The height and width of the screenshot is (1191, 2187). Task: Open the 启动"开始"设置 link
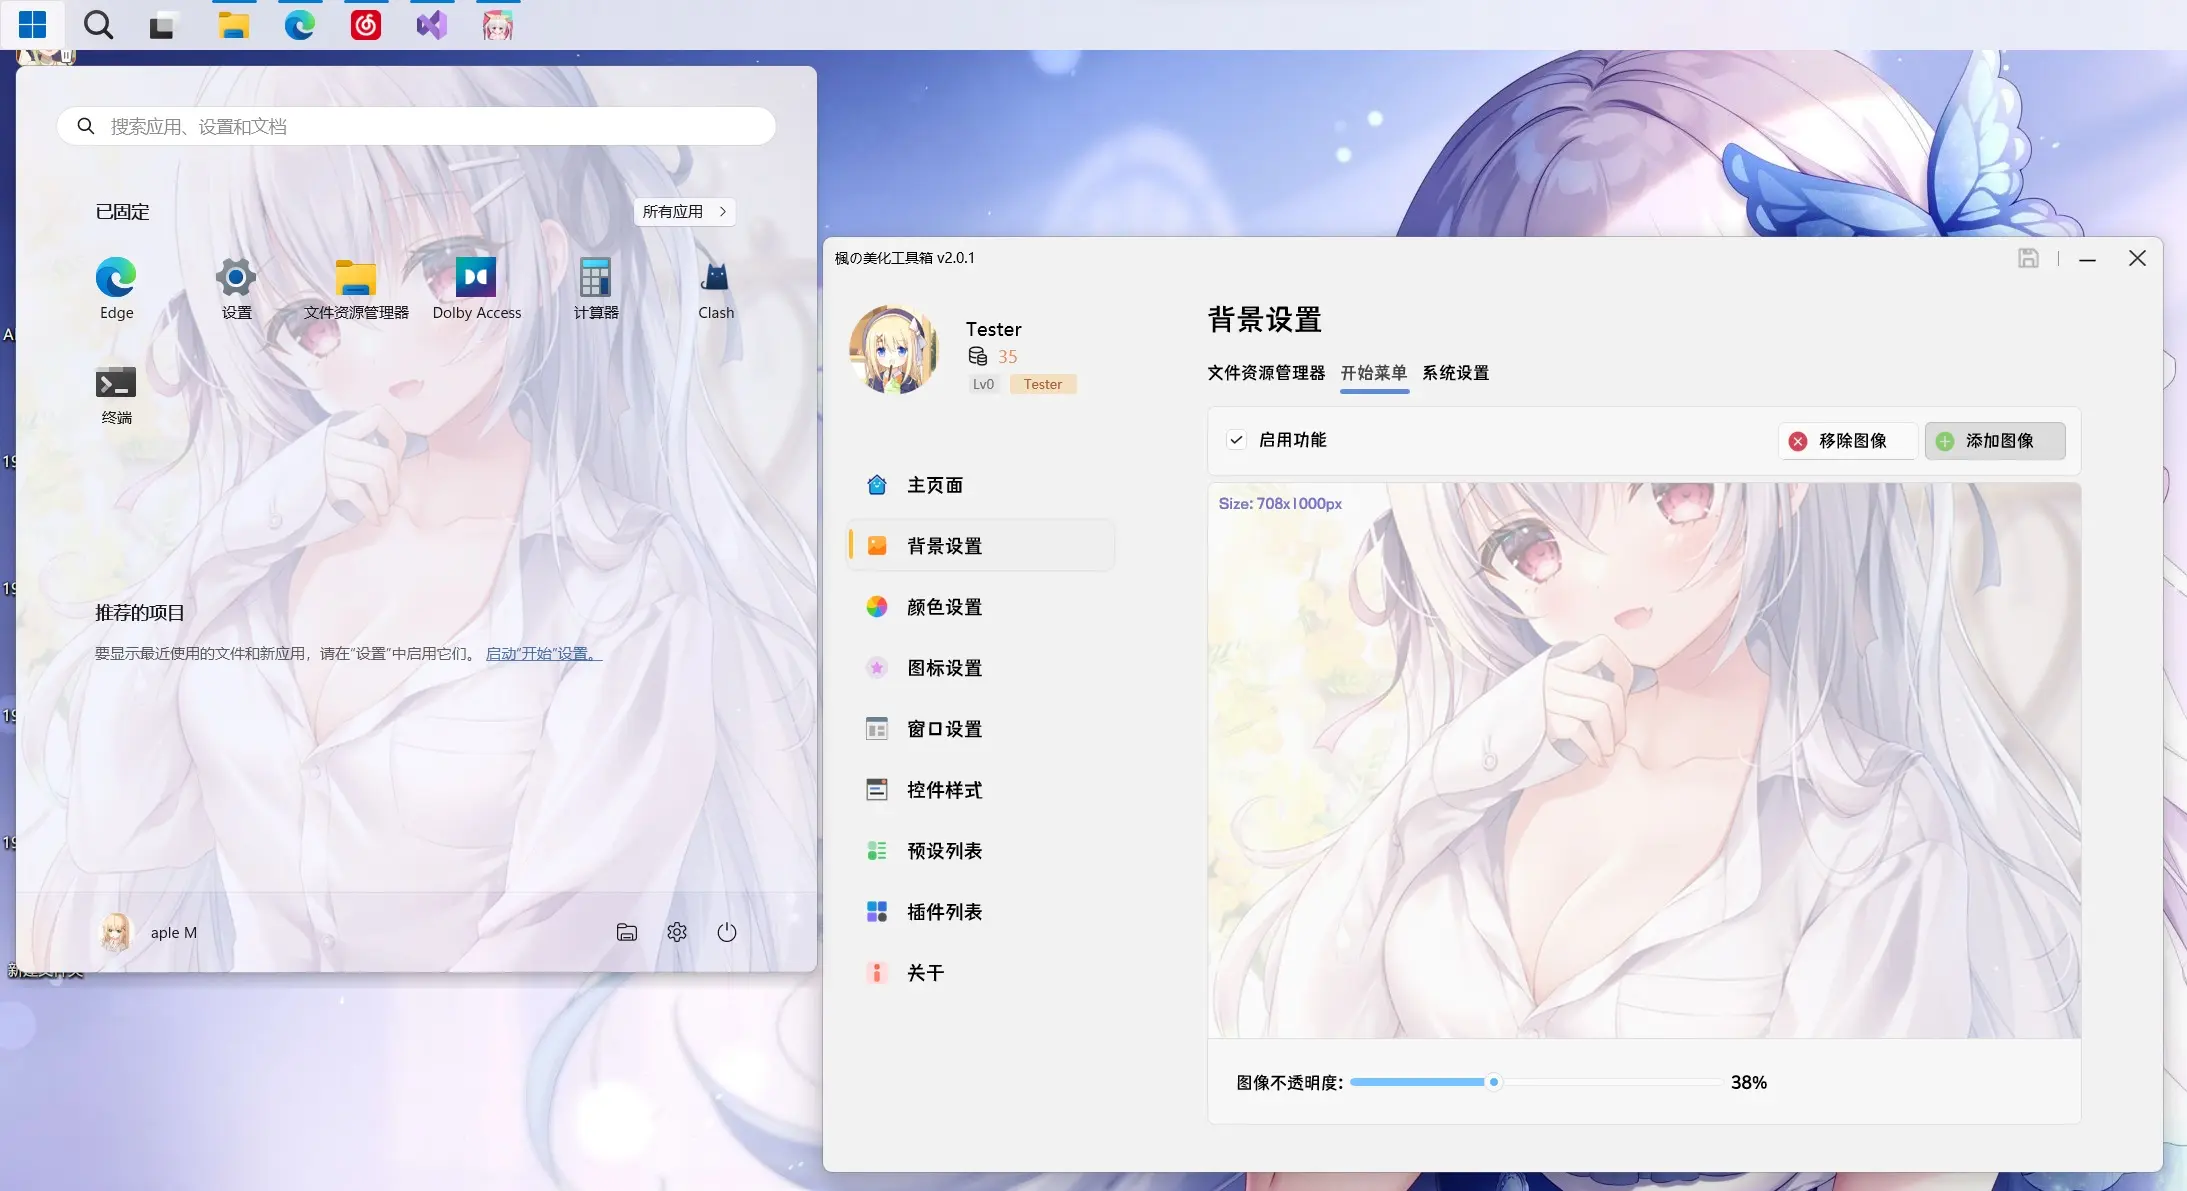coord(544,653)
